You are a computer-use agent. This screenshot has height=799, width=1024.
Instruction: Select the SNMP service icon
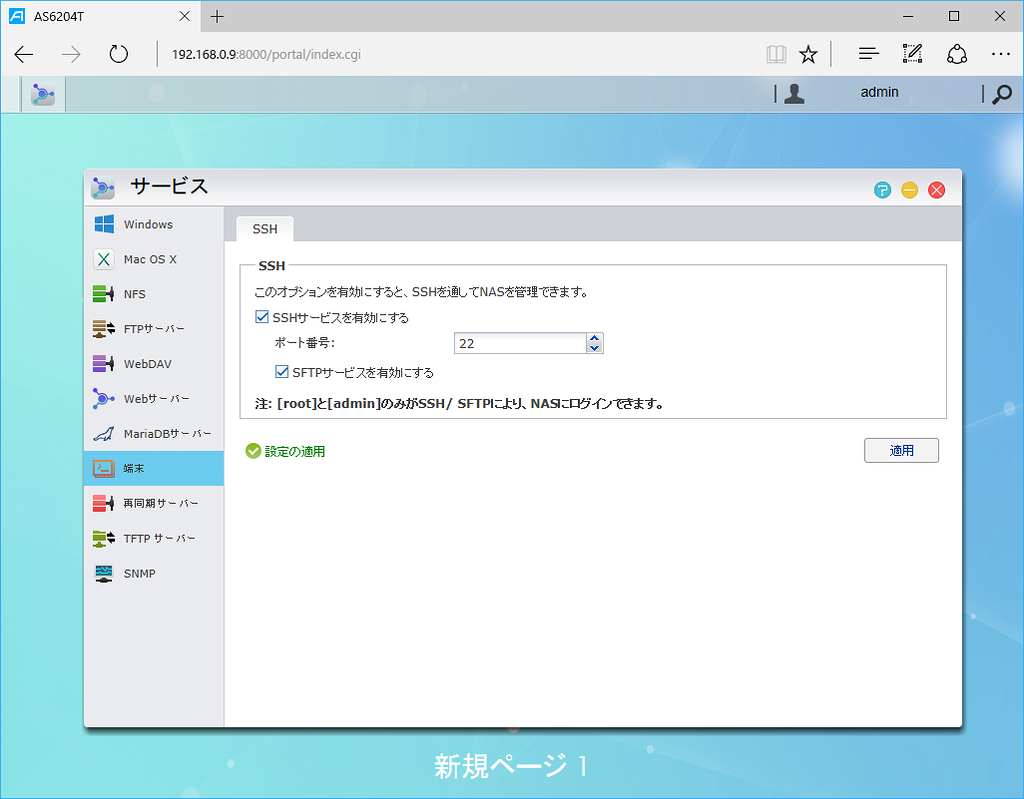coord(103,573)
